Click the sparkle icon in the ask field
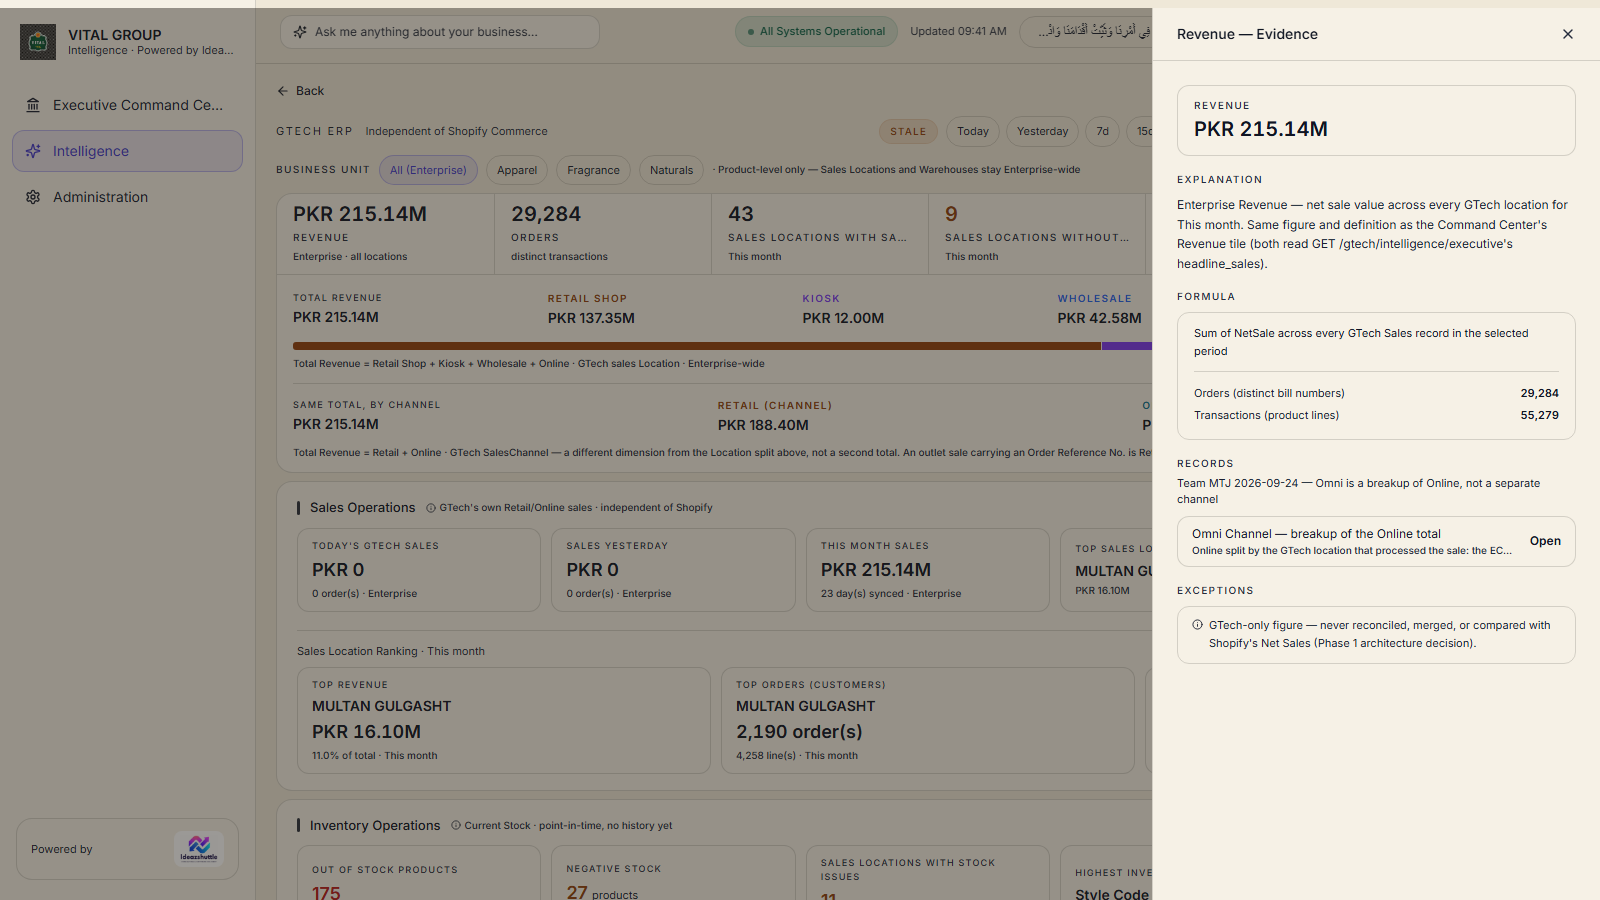Viewport: 1600px width, 900px height. [x=300, y=32]
